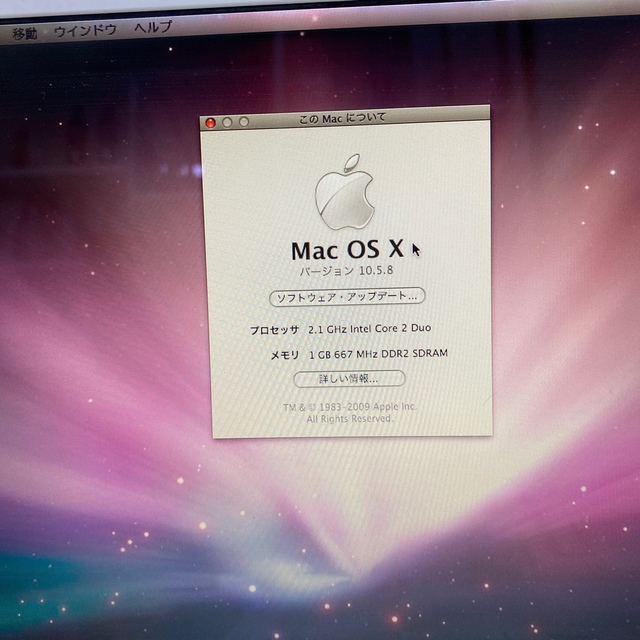640x640 pixels.
Task: Click the gray zoom button of About window
Action: click(244, 122)
